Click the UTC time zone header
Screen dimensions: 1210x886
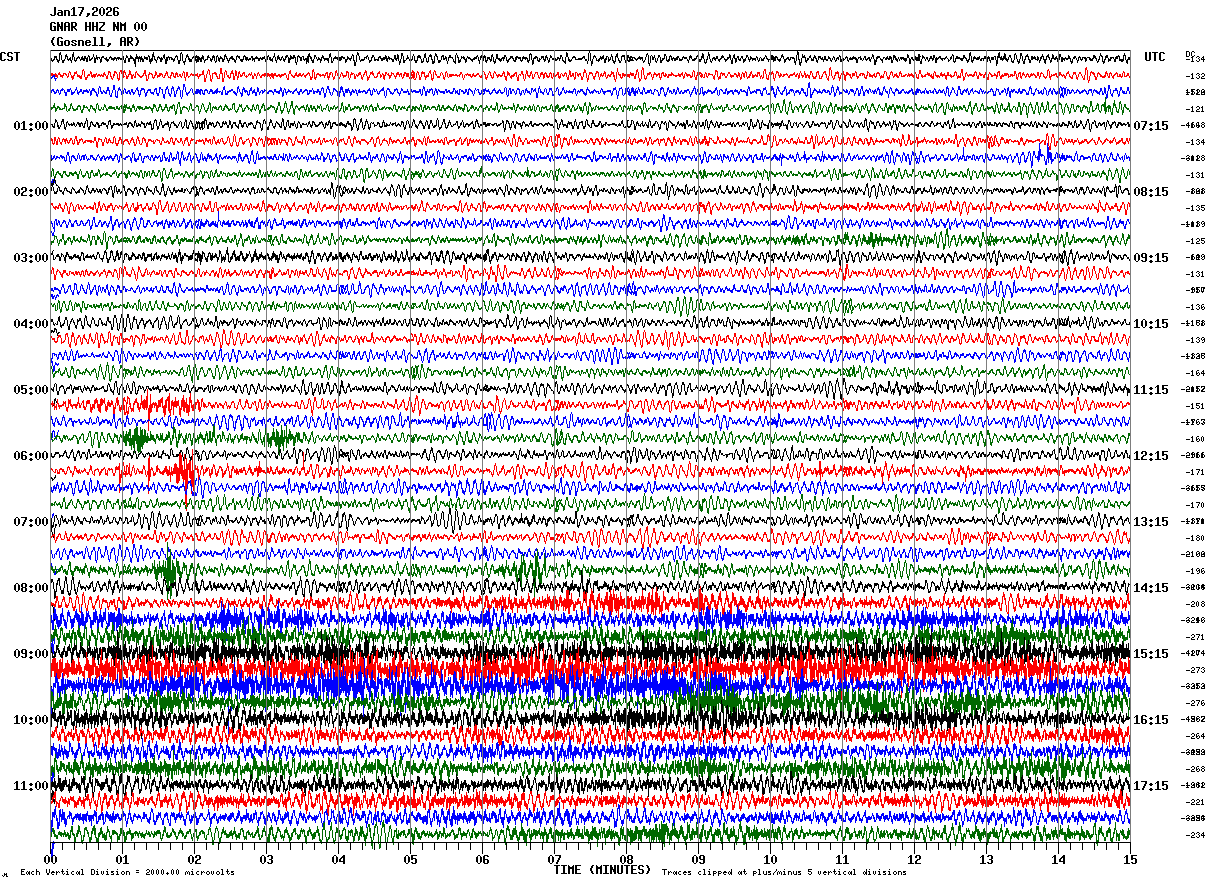click(1155, 57)
